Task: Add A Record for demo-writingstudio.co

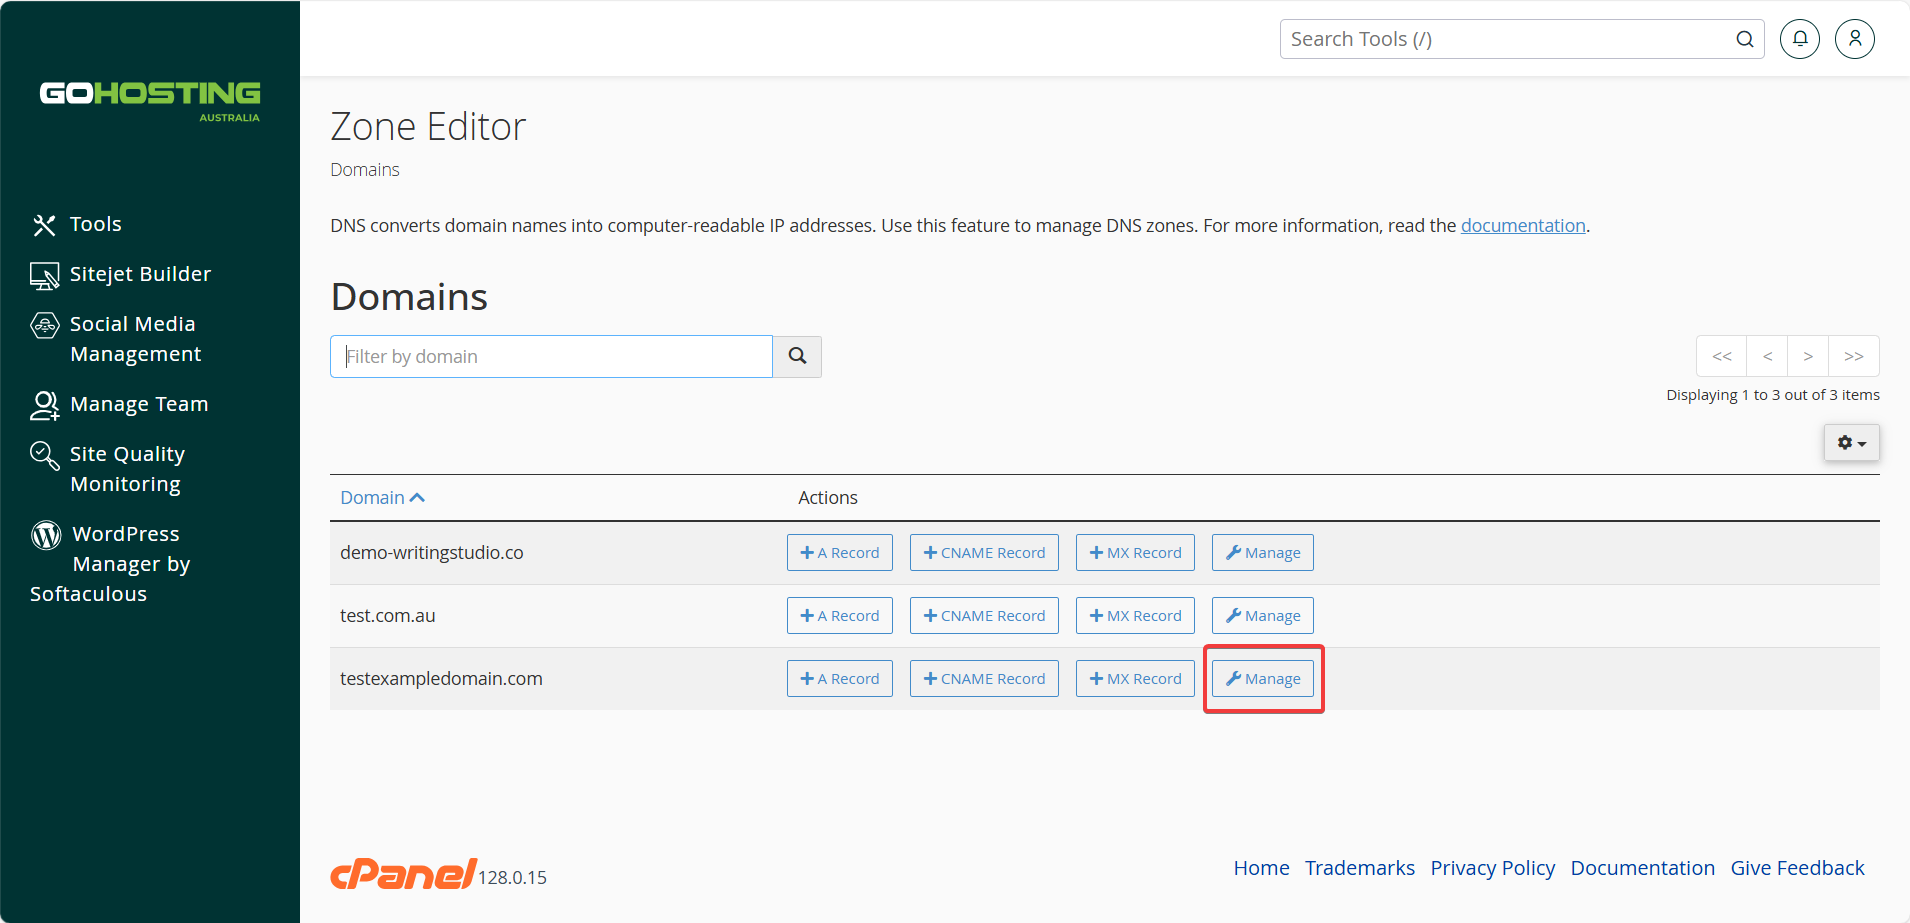Action: click(839, 553)
